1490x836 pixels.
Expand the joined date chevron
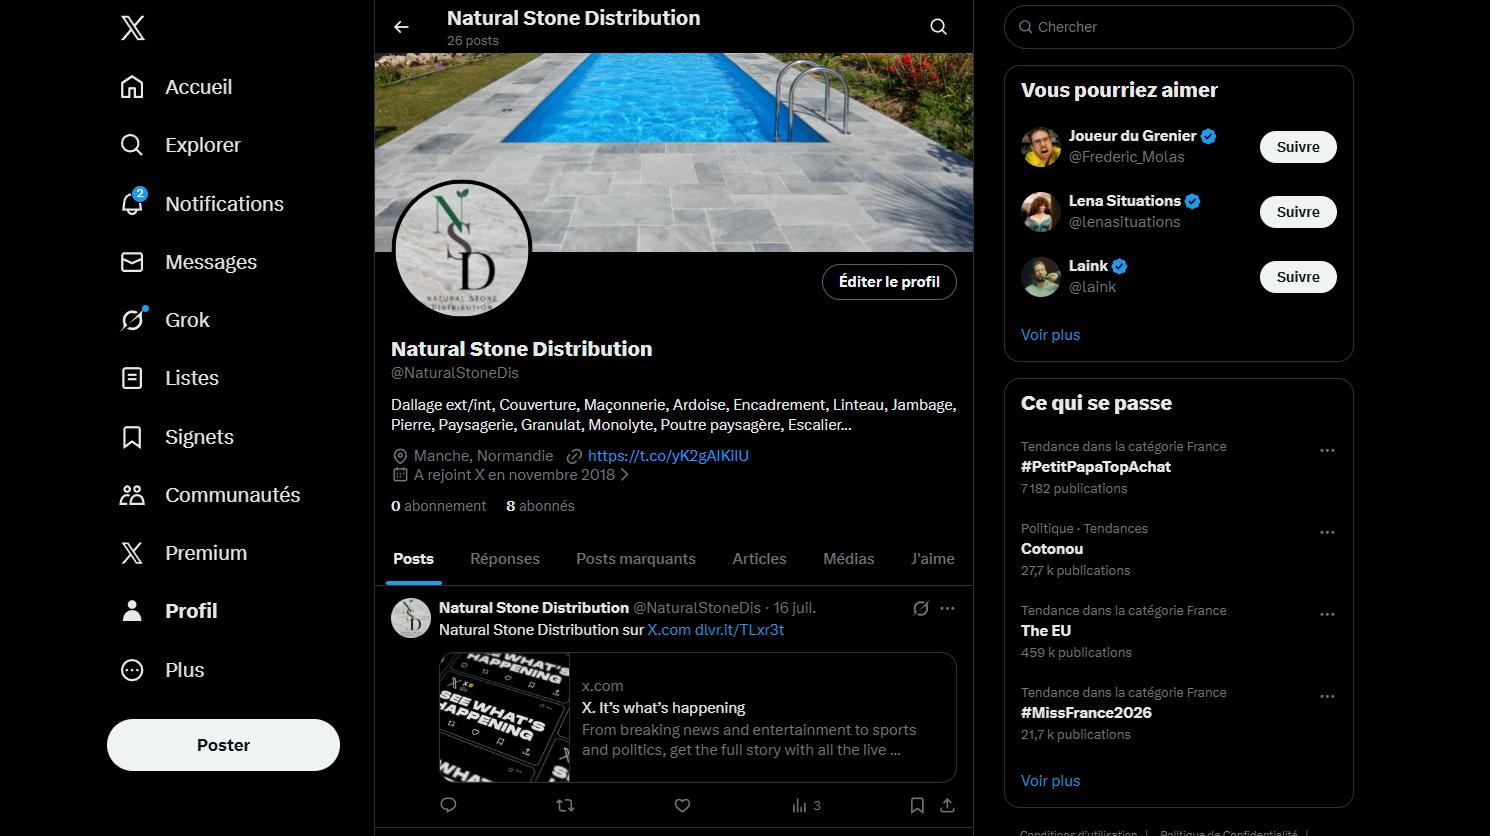[x=625, y=475]
